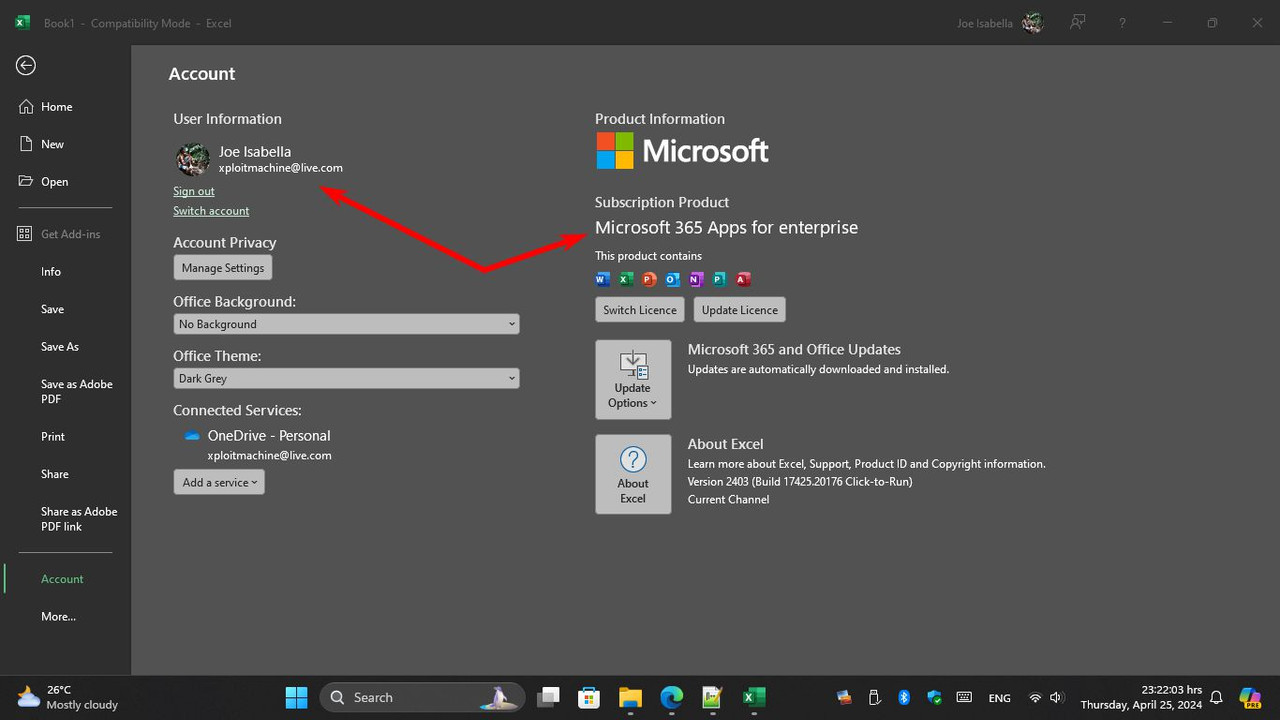The image size is (1280, 720).
Task: Click the Publisher product icon
Action: pos(719,279)
